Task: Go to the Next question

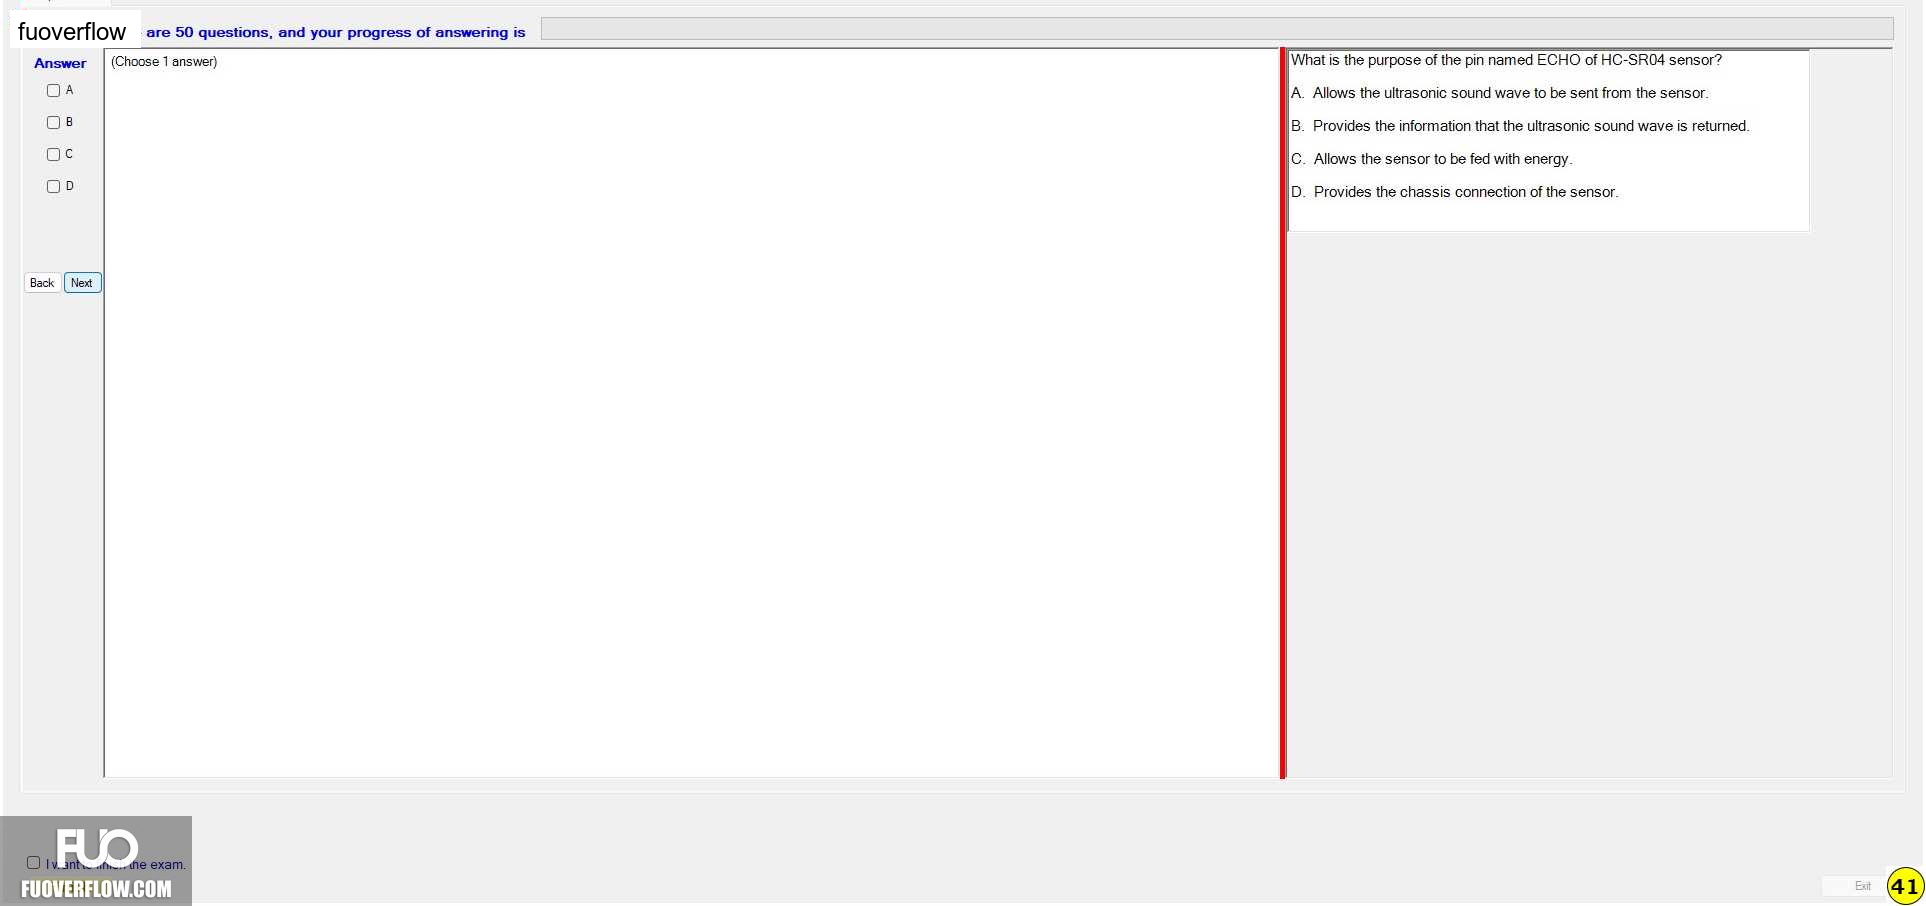Action: [82, 283]
